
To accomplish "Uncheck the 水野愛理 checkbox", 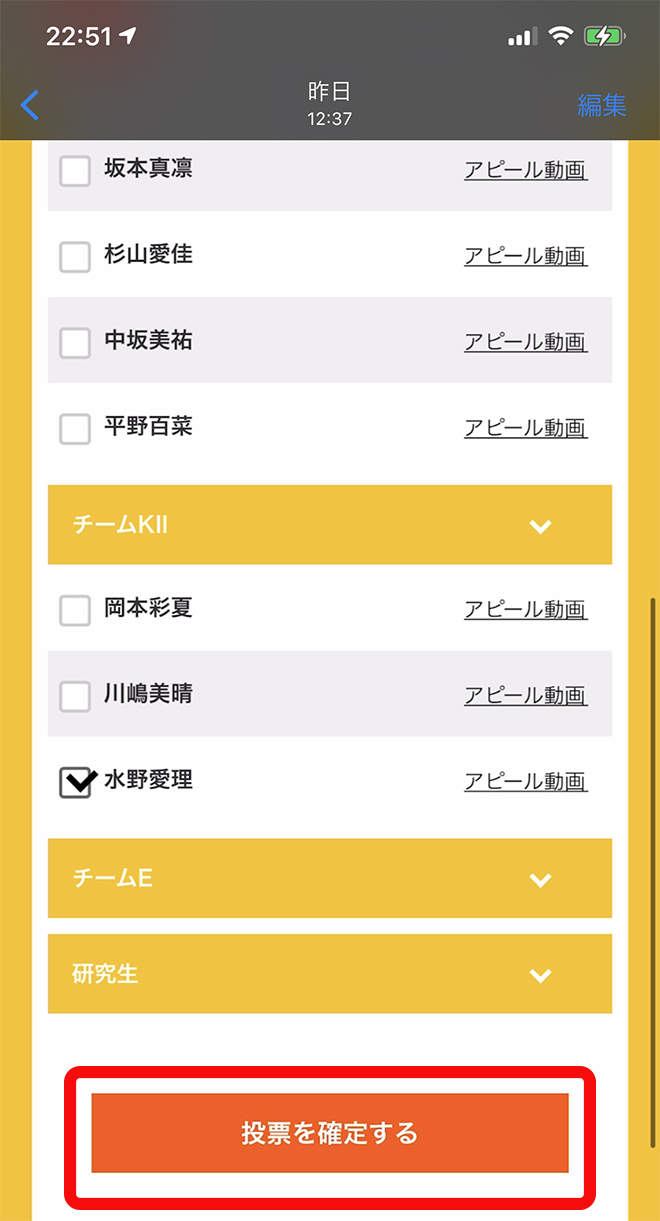I will [76, 783].
